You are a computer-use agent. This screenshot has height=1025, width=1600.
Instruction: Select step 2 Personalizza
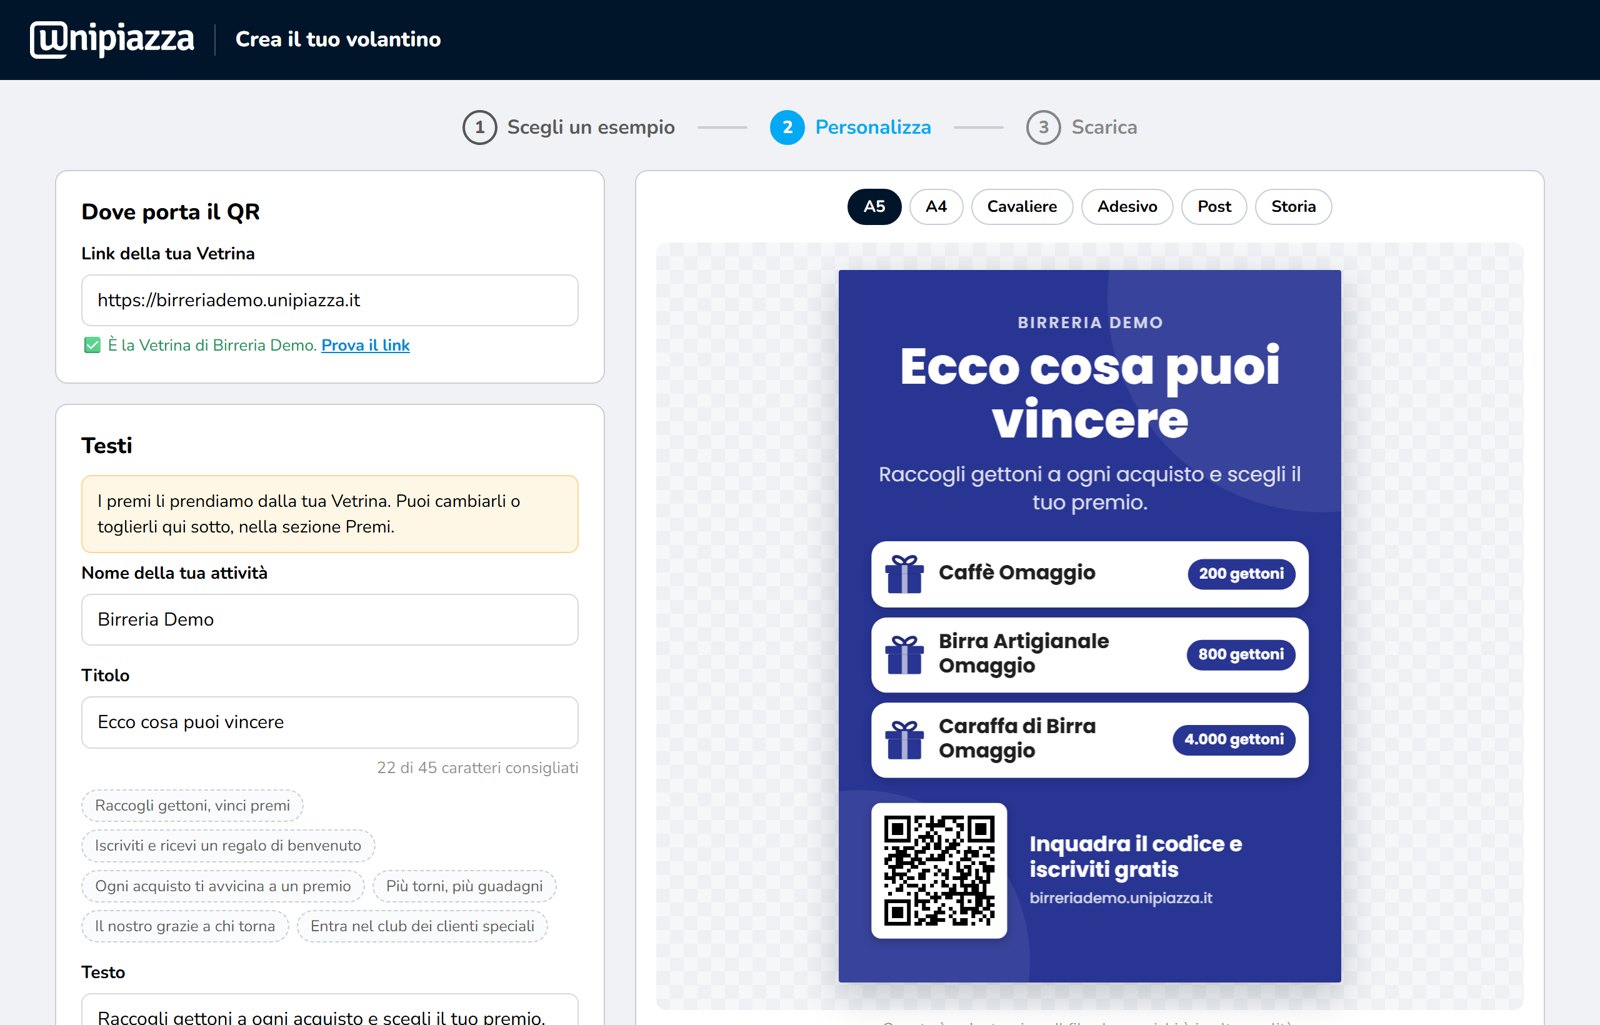(x=851, y=127)
